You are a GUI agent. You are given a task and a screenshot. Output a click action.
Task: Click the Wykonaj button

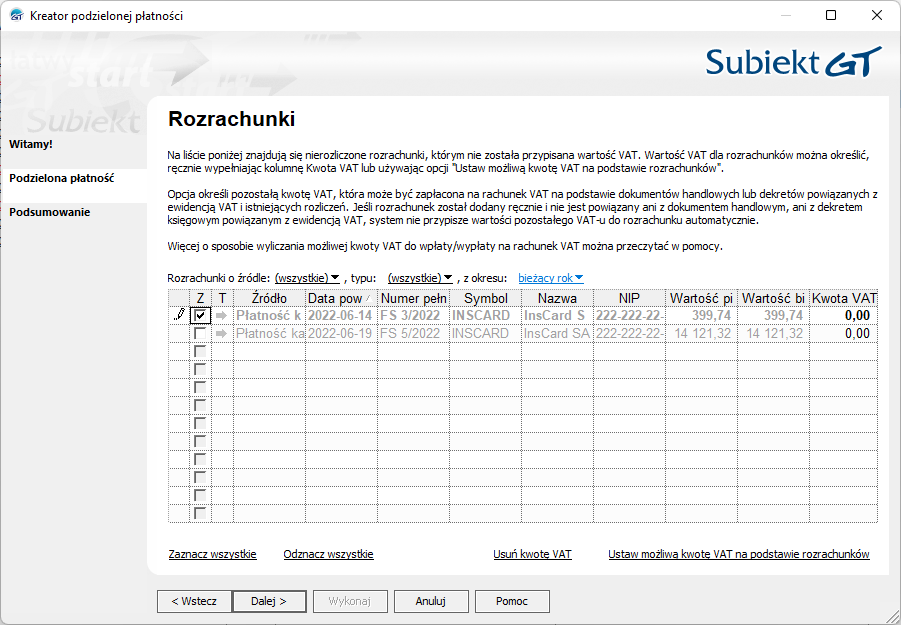[x=350, y=601]
